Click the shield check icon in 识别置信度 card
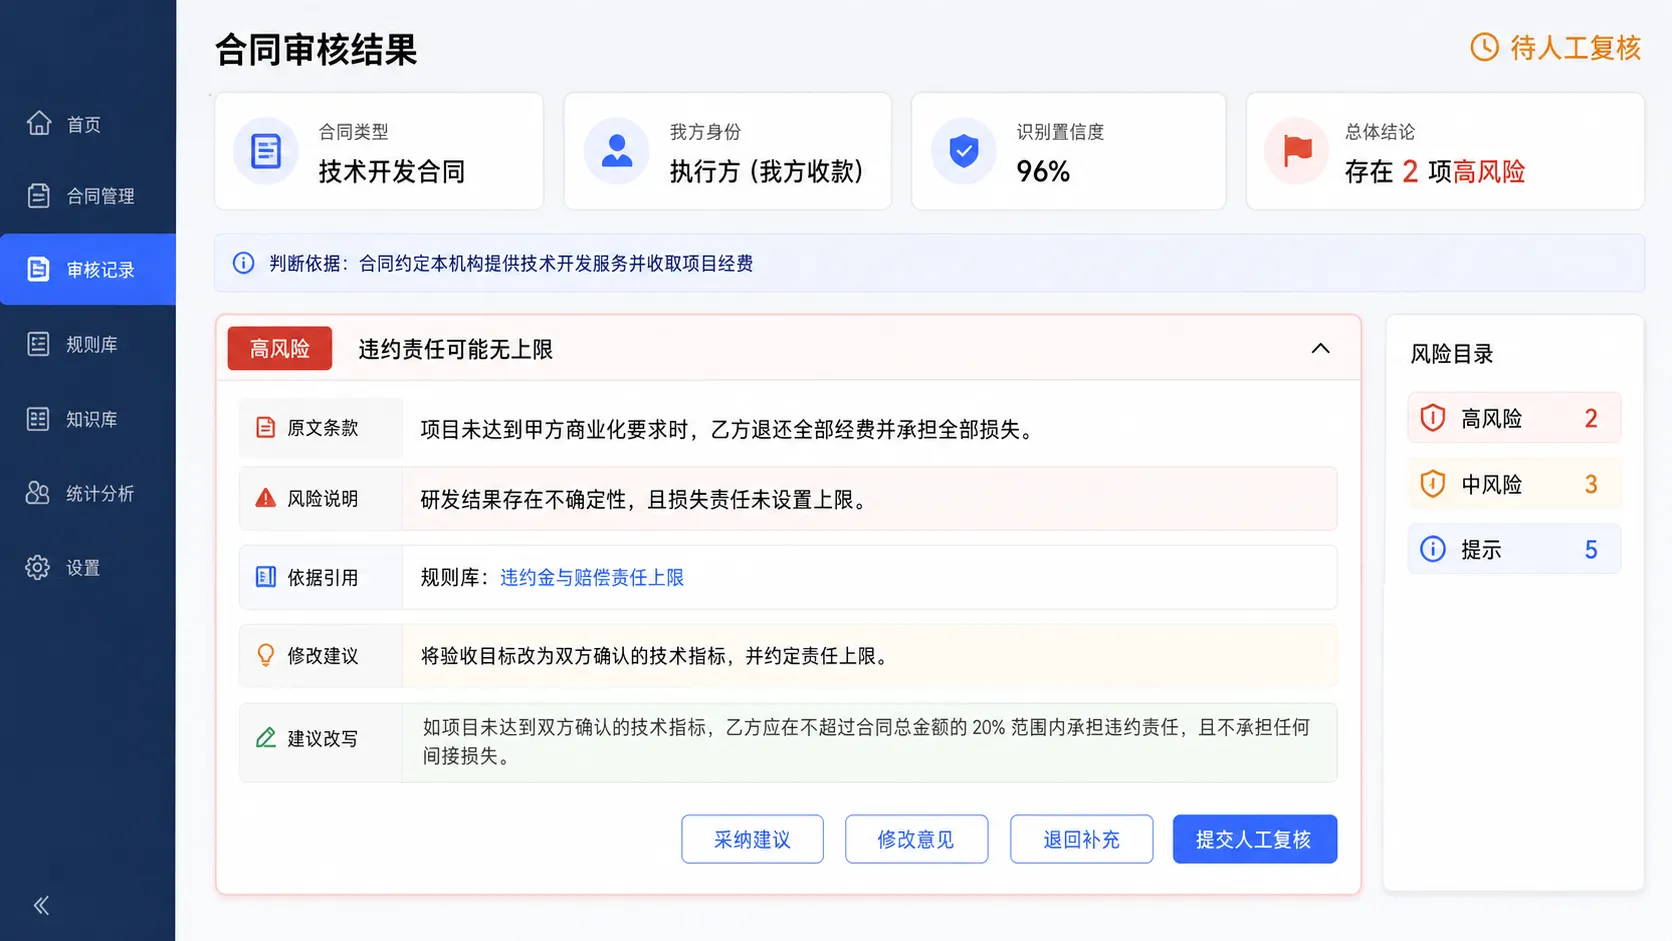 [x=964, y=151]
